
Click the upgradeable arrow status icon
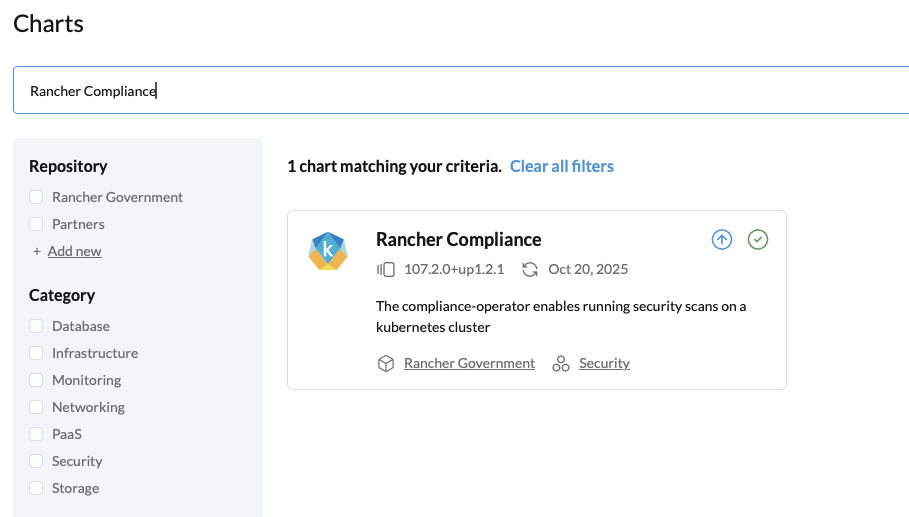point(722,239)
